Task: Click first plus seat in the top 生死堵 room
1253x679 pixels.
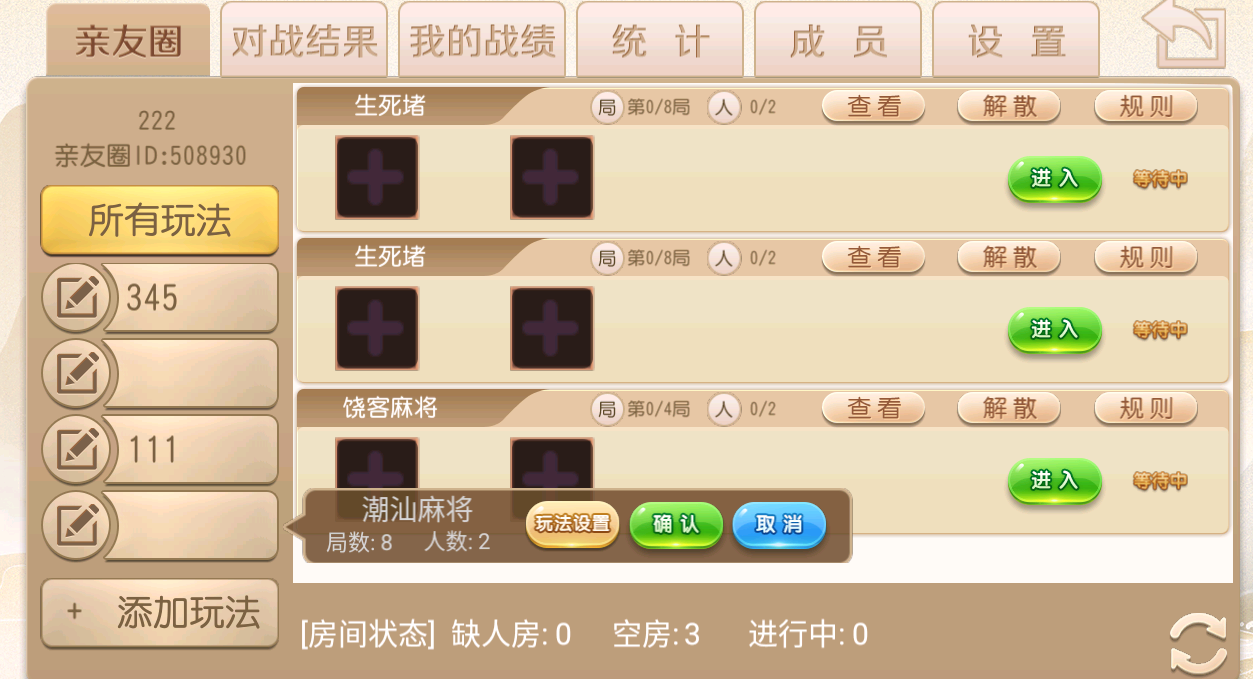Action: tap(377, 178)
